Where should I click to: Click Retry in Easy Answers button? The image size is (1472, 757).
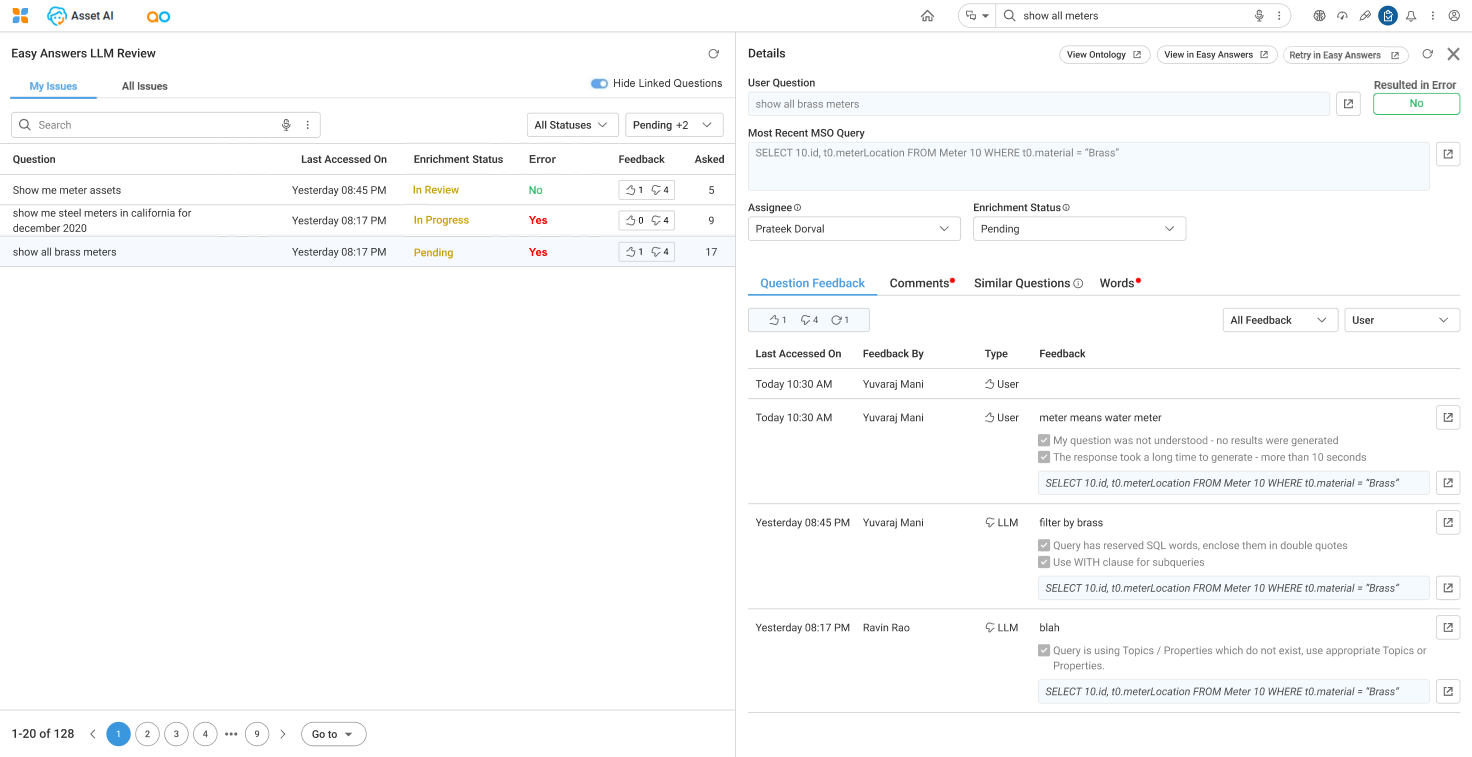coord(1345,55)
